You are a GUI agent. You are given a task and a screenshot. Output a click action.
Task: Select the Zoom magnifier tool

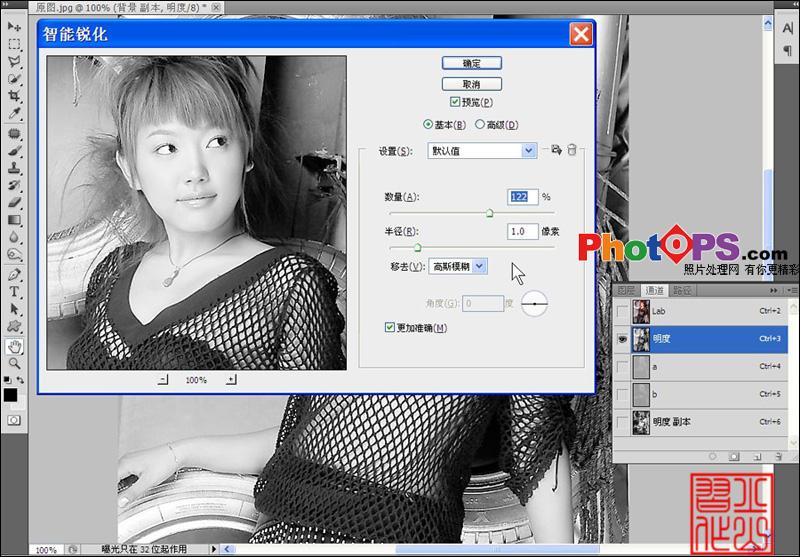click(15, 364)
